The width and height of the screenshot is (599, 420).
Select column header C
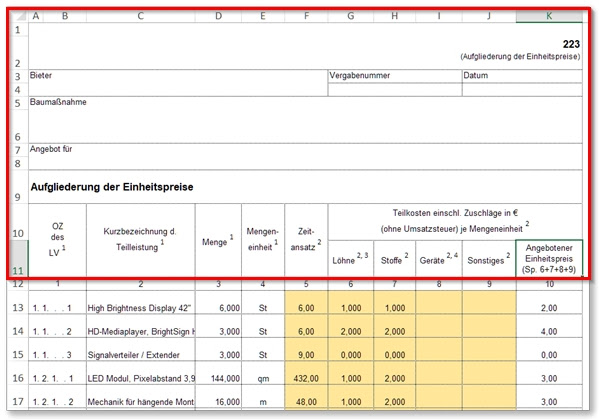141,16
